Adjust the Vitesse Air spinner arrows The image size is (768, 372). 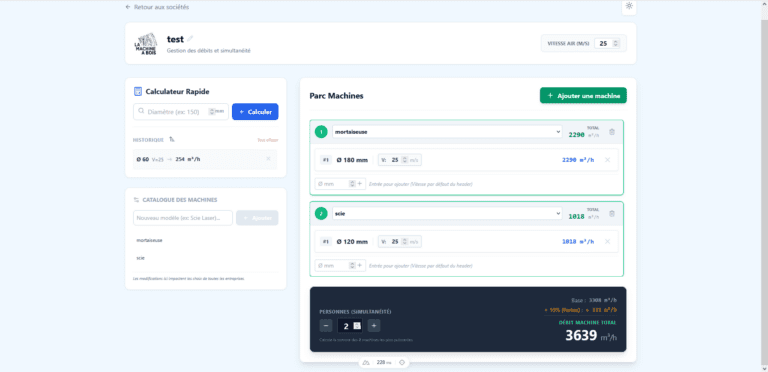pos(616,44)
